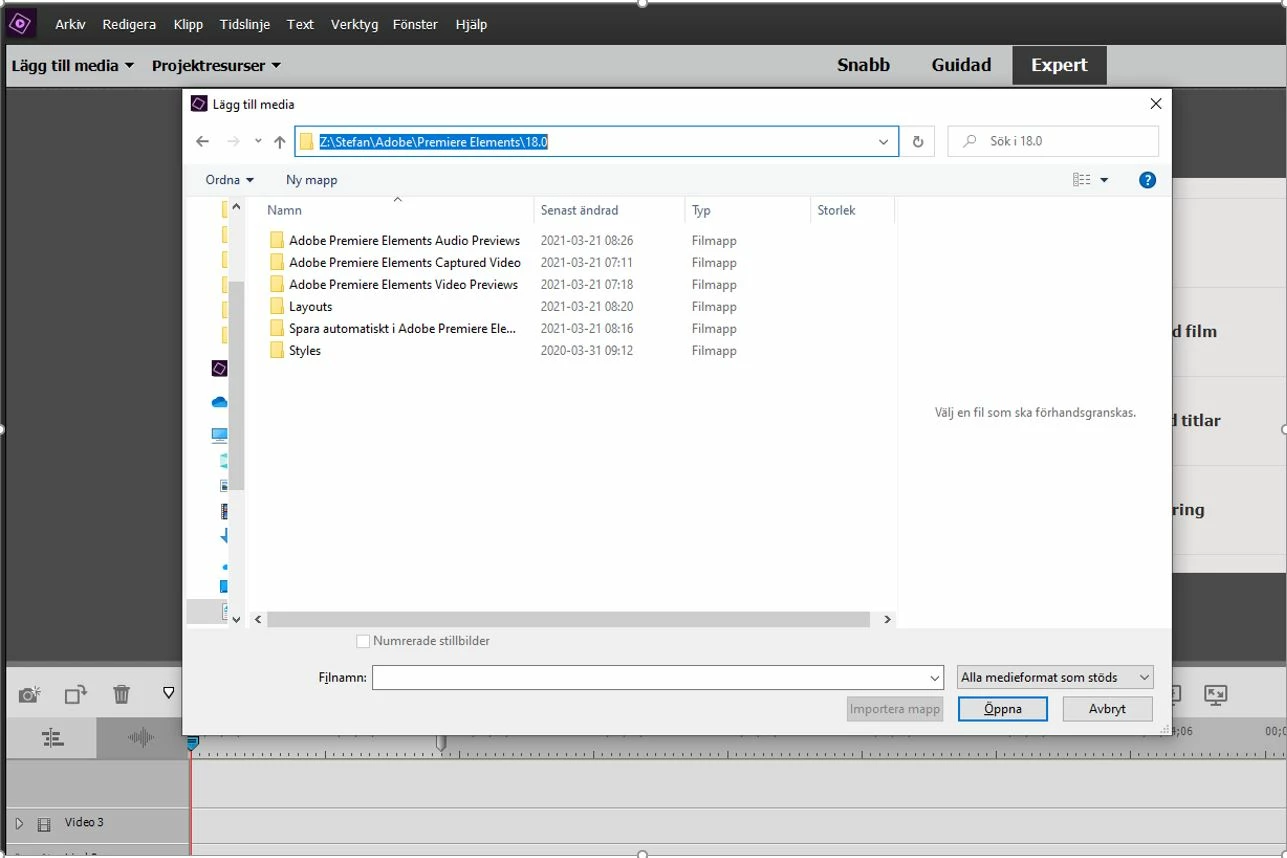Click the Ny mapp button
Image resolution: width=1287 pixels, height=858 pixels.
point(312,180)
